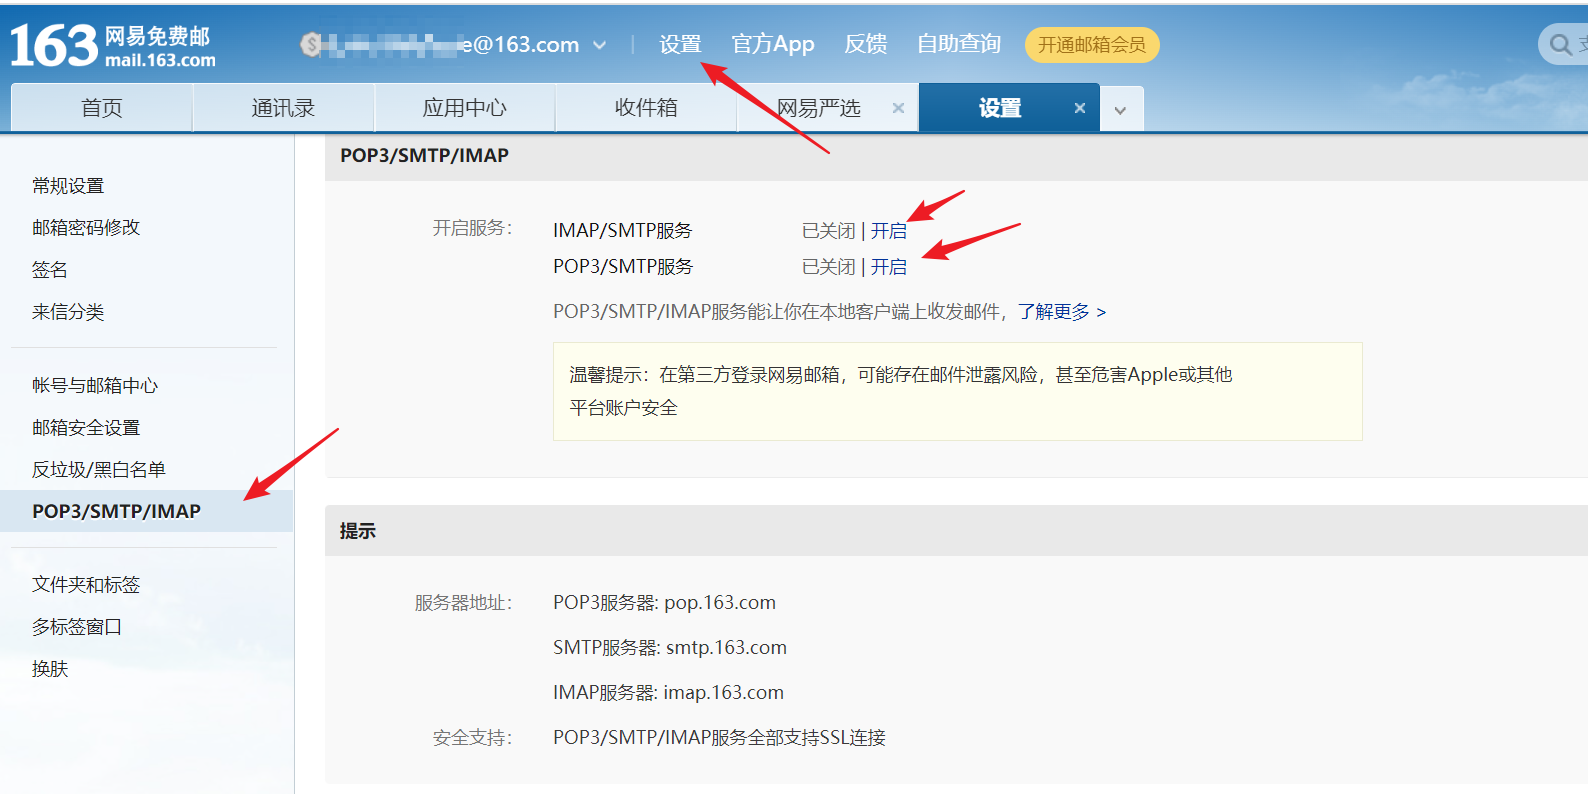Open 自助查询 in the header
1588x794 pixels.
click(x=959, y=44)
